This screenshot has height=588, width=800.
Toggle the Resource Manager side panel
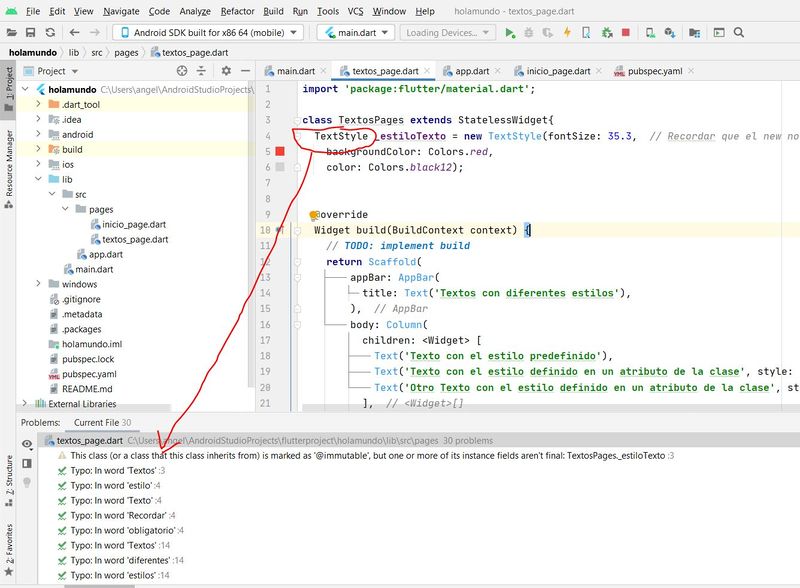tap(9, 168)
